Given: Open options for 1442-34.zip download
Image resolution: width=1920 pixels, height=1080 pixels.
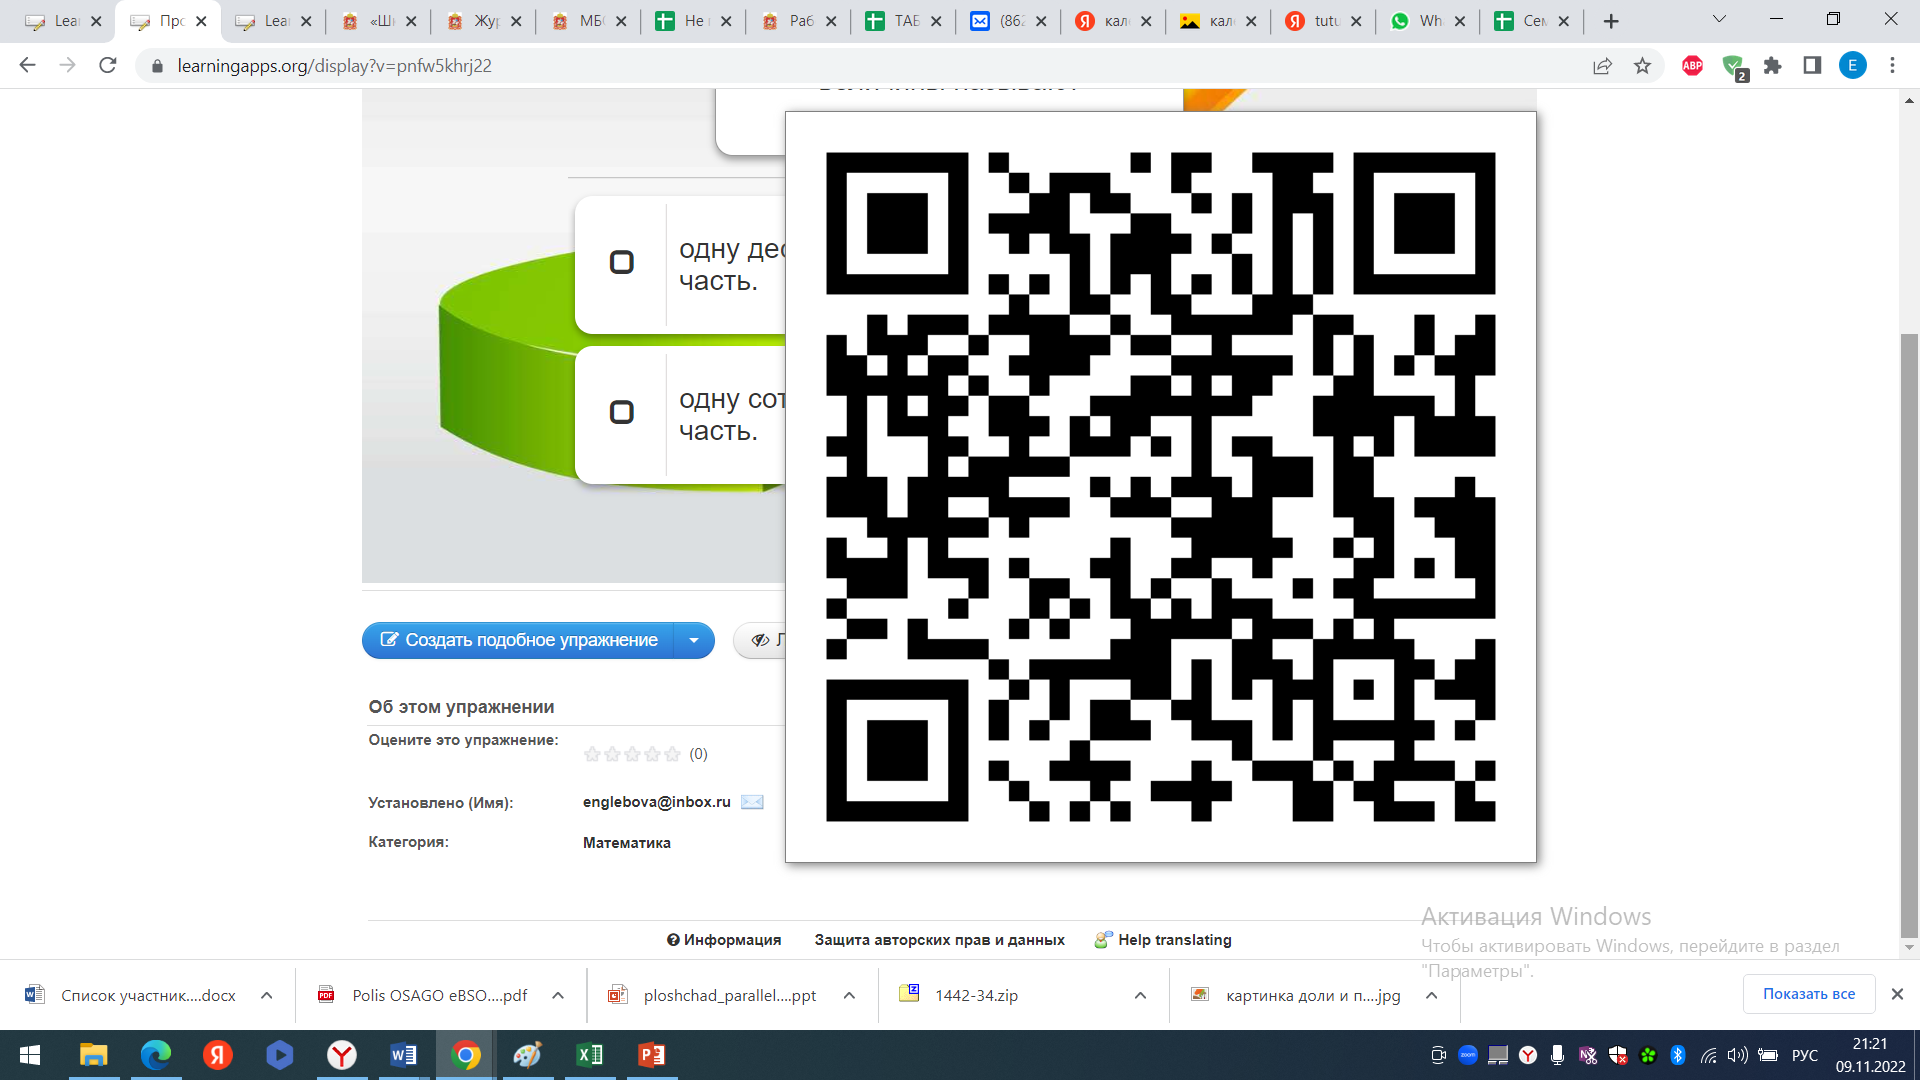Looking at the screenshot, I should click(x=1140, y=996).
